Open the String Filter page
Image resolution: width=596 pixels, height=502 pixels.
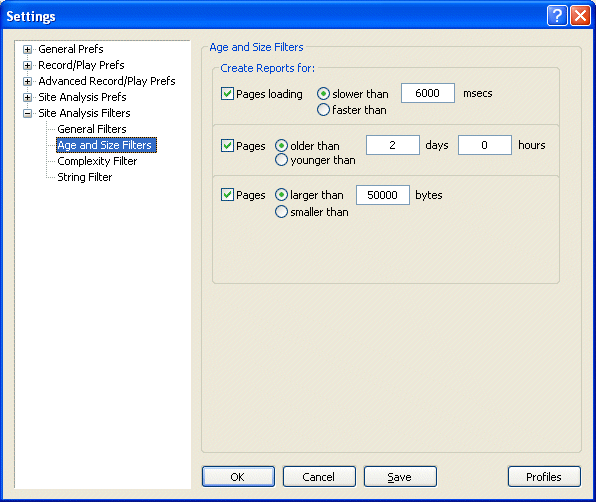pyautogui.click(x=84, y=177)
